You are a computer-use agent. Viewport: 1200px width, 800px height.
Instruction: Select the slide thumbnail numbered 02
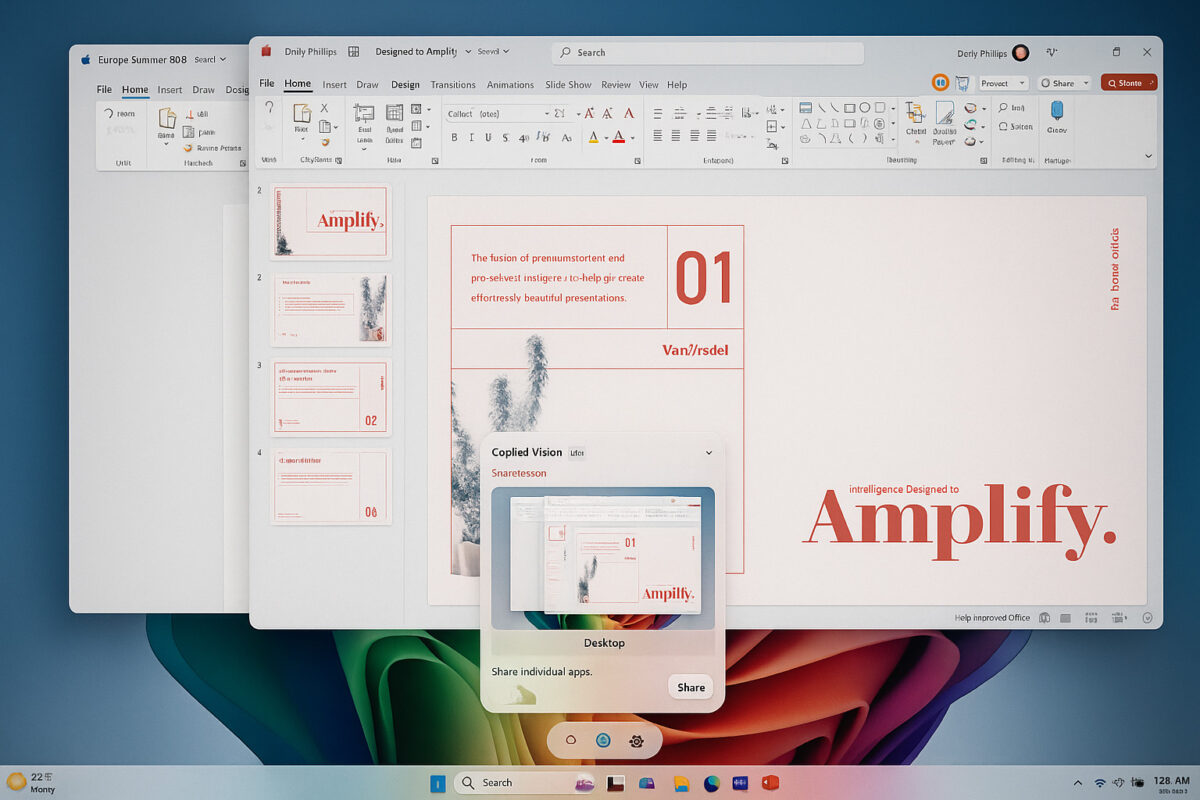coord(330,397)
